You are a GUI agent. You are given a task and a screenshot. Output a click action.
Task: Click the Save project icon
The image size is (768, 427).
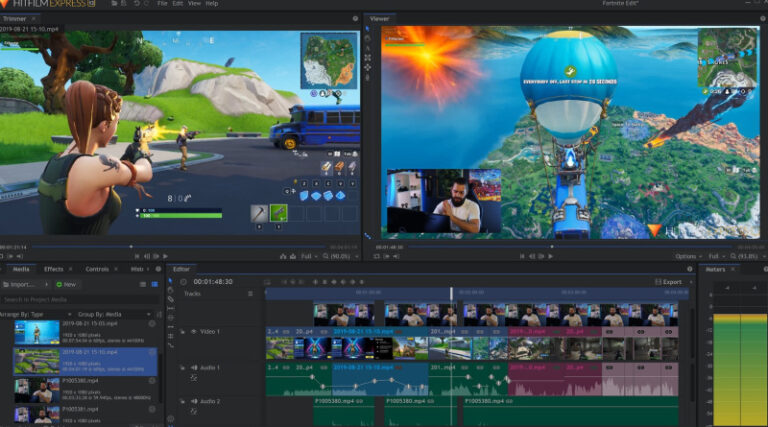point(125,3)
